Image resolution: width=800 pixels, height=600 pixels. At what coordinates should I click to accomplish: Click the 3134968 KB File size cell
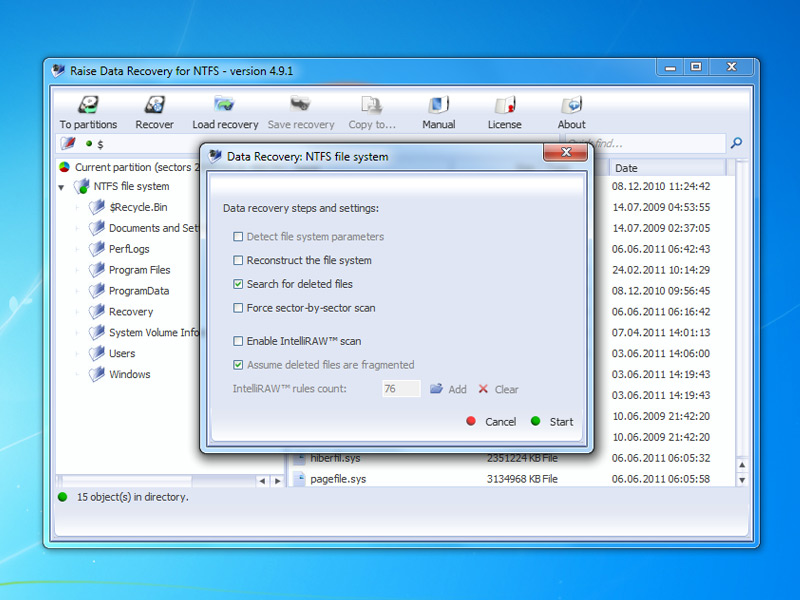pyautogui.click(x=522, y=479)
